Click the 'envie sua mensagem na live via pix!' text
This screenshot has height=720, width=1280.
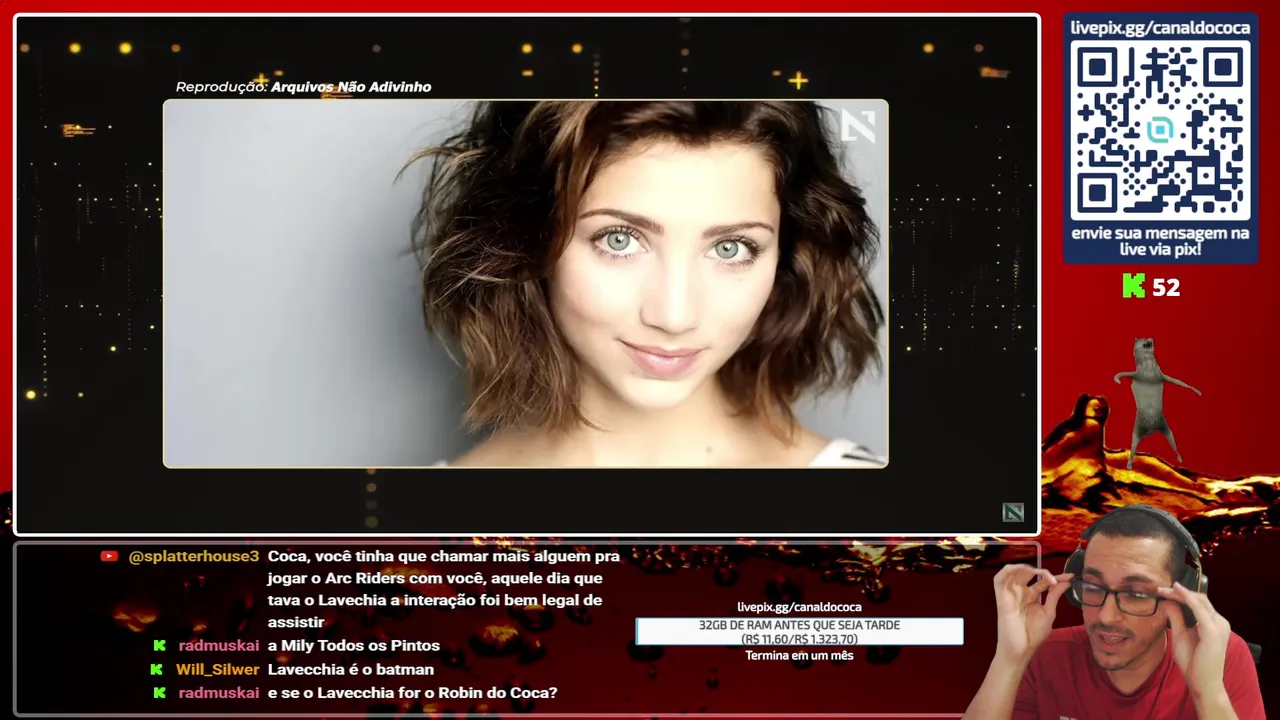pos(1160,241)
